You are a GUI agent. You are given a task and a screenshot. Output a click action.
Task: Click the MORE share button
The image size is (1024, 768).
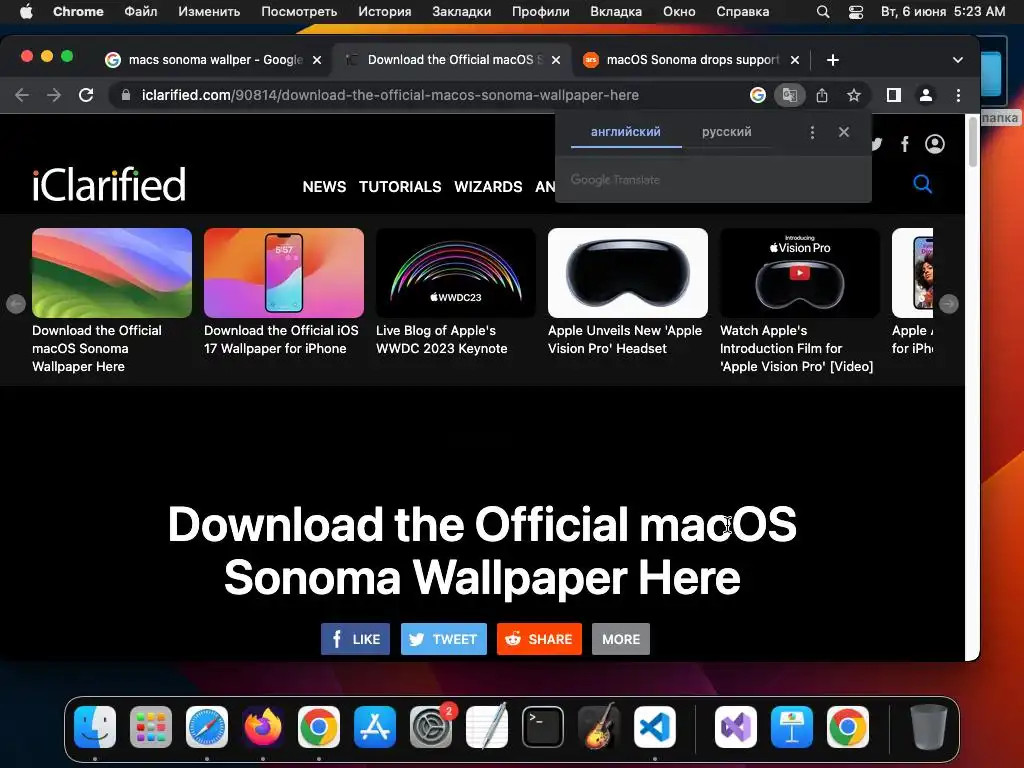(620, 639)
